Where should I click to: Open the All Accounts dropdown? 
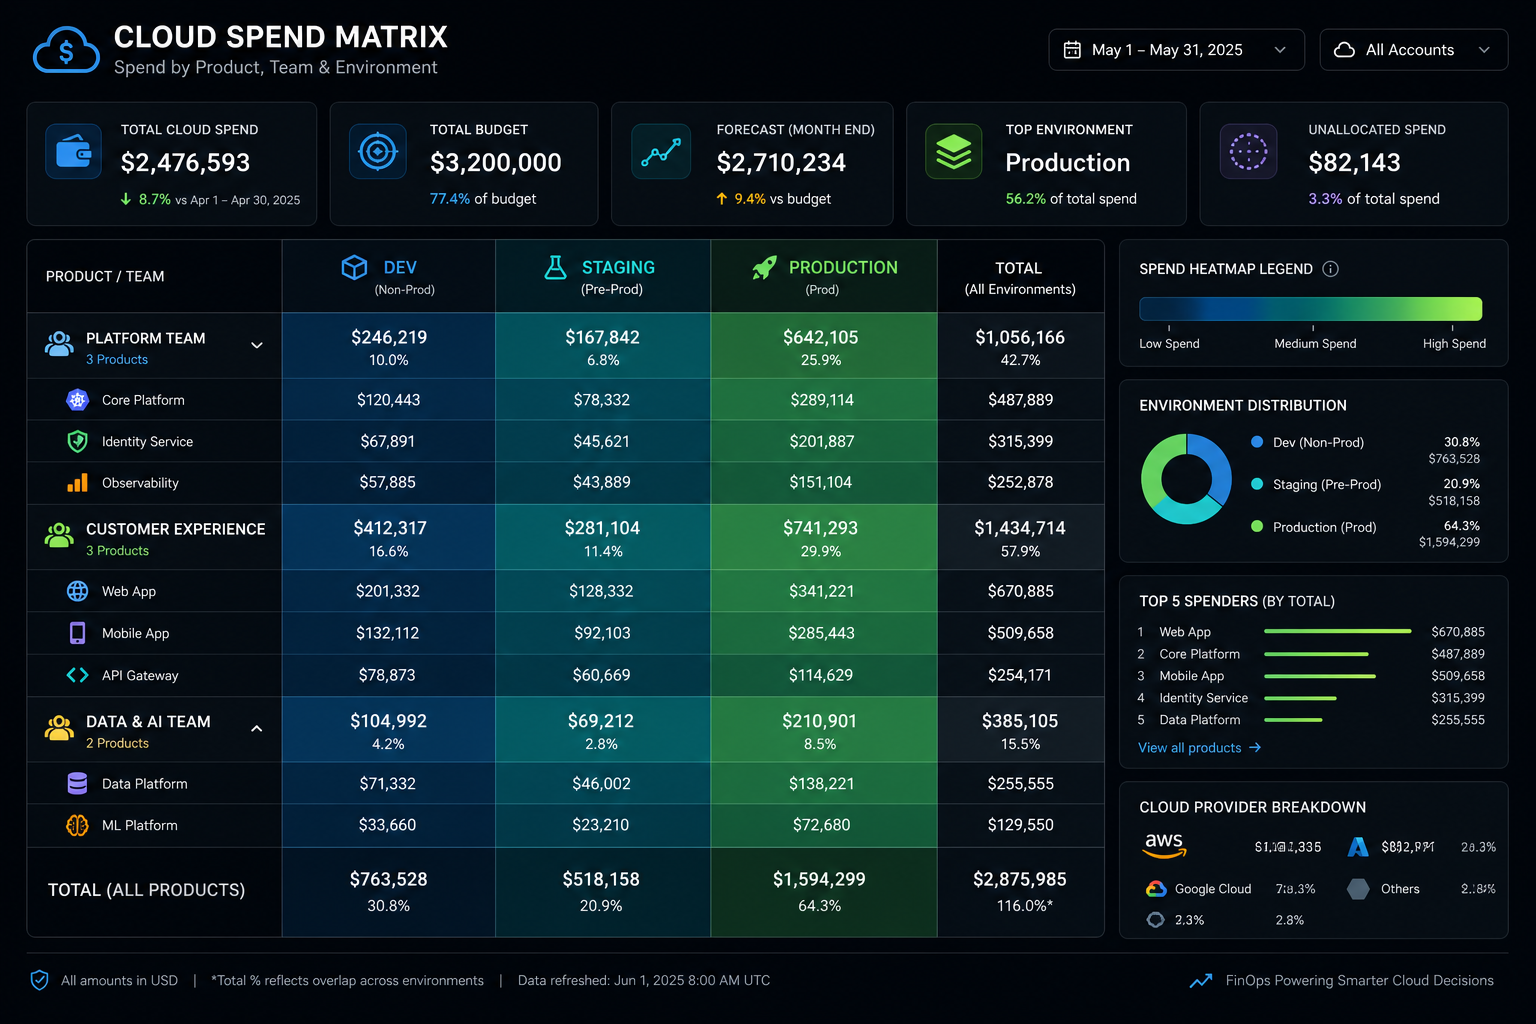[x=1413, y=50]
